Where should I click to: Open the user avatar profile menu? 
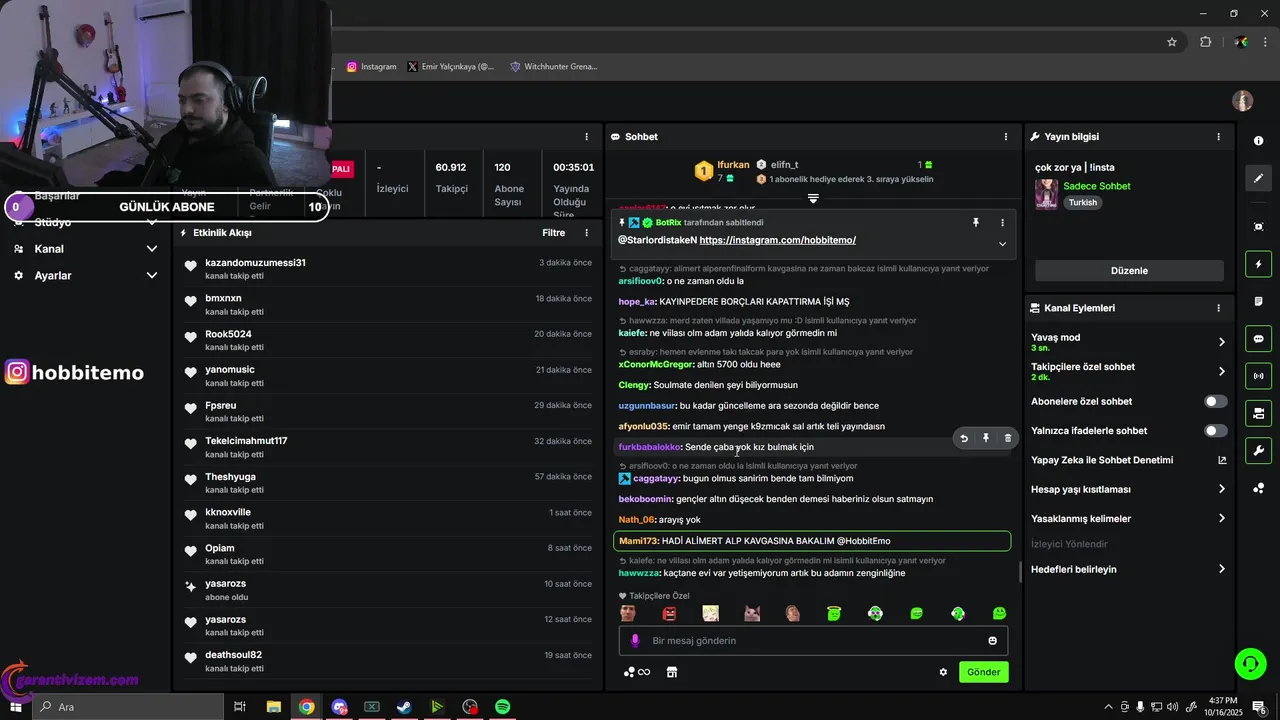1243,101
